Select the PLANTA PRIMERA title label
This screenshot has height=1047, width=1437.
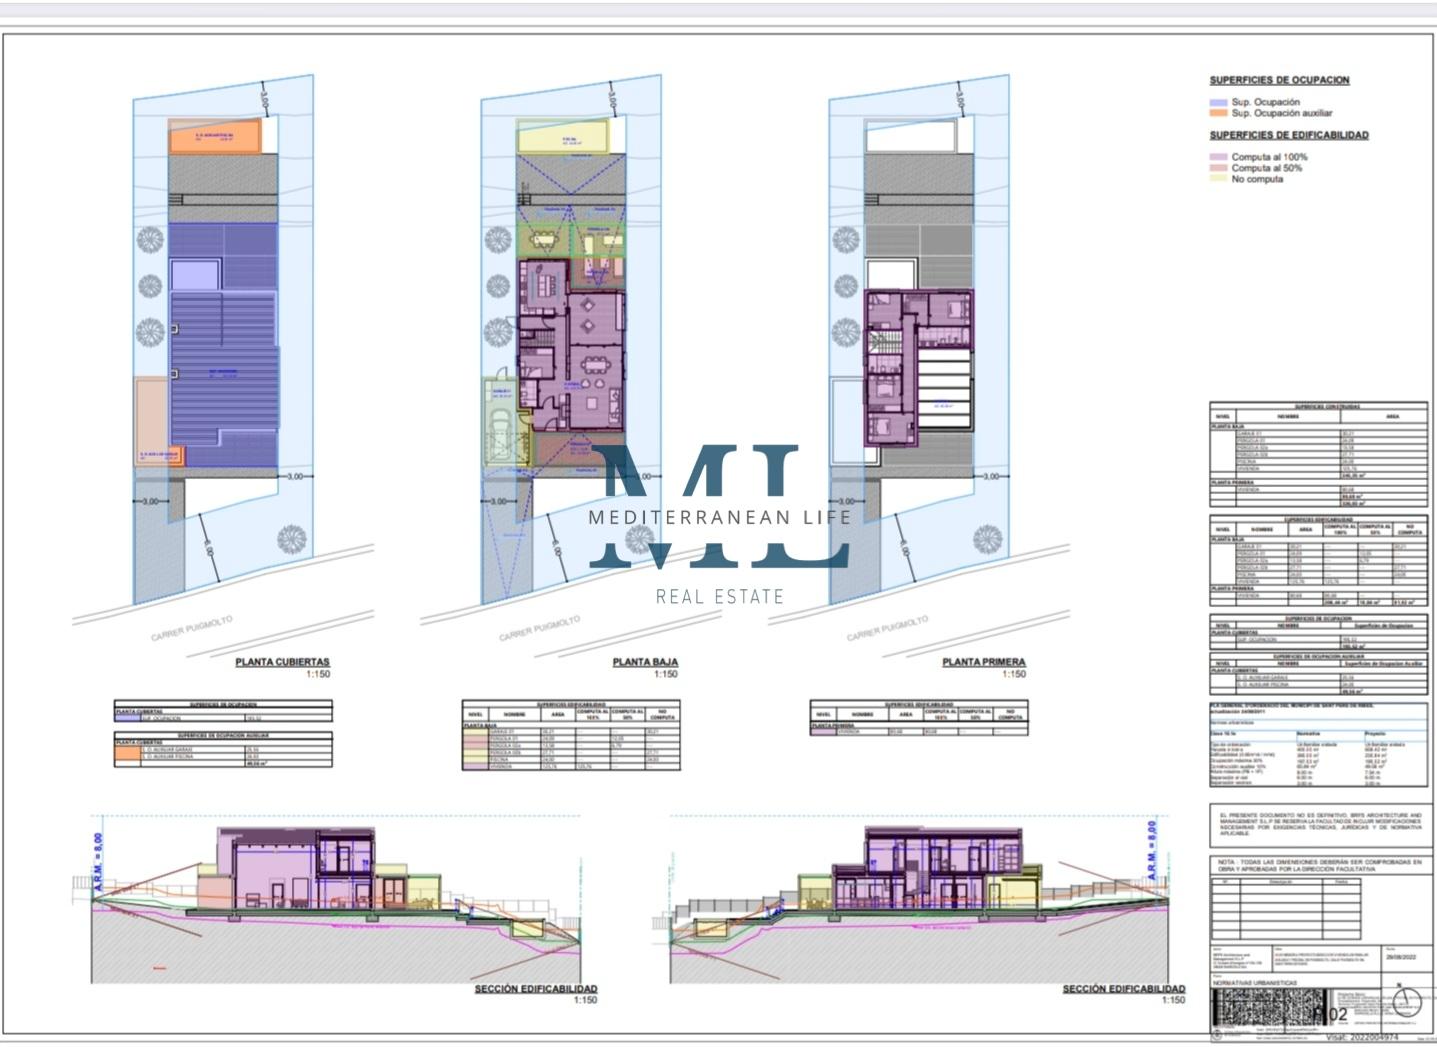point(983,662)
